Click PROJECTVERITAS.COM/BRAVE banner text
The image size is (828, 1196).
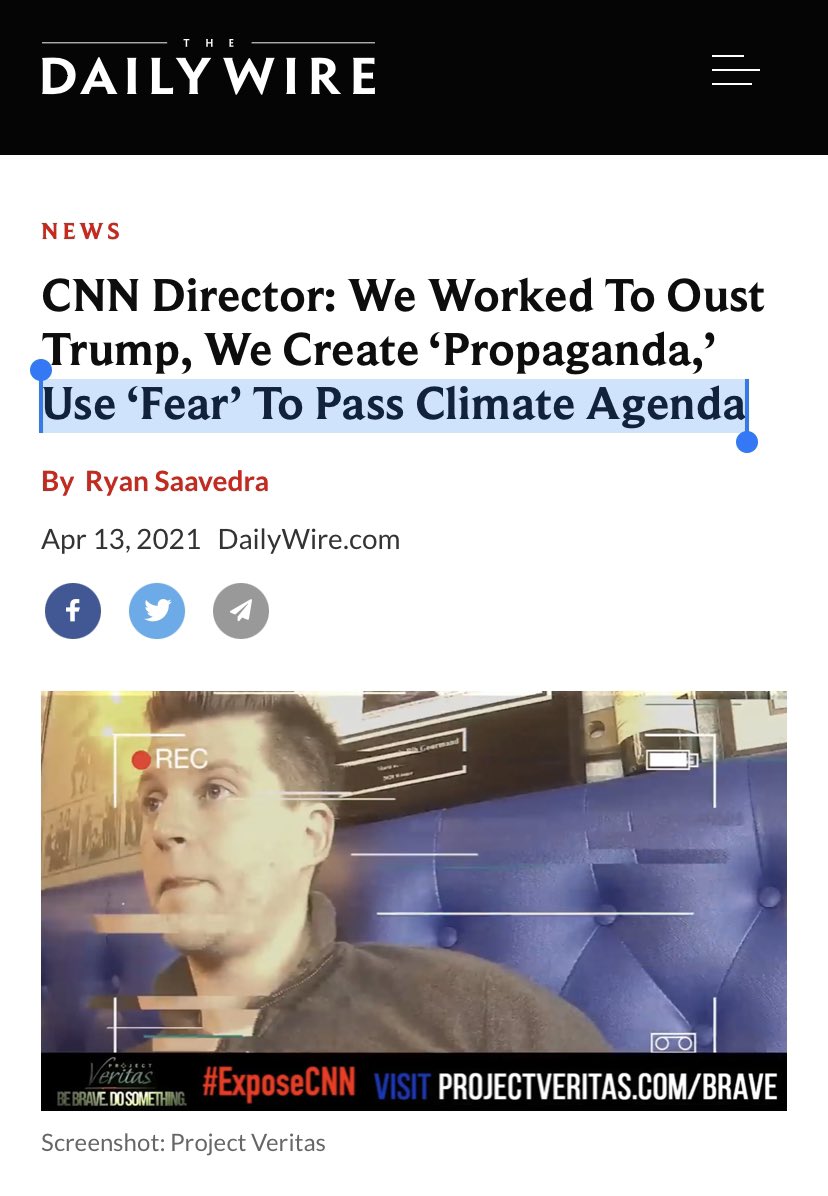pos(607,1086)
